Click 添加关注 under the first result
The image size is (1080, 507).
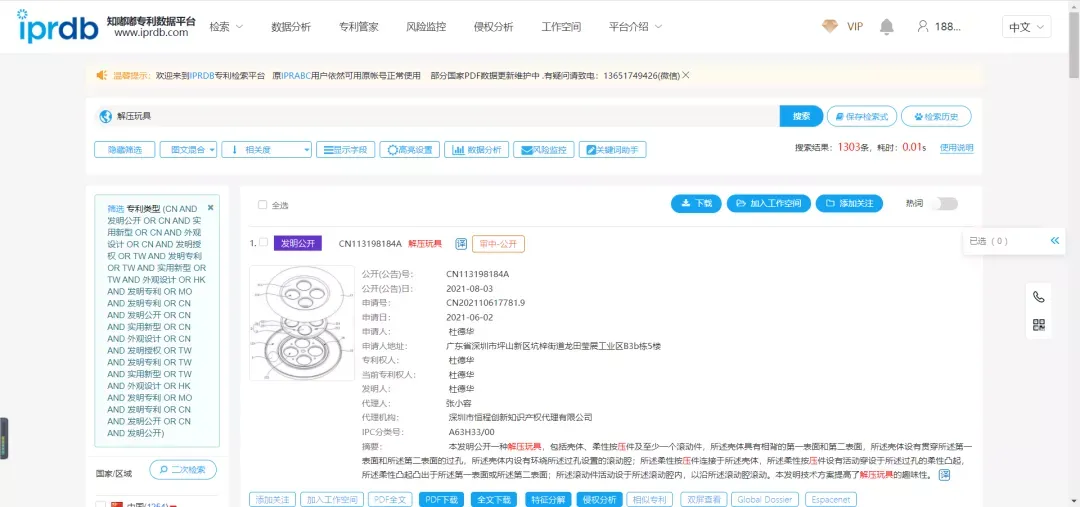(x=273, y=499)
